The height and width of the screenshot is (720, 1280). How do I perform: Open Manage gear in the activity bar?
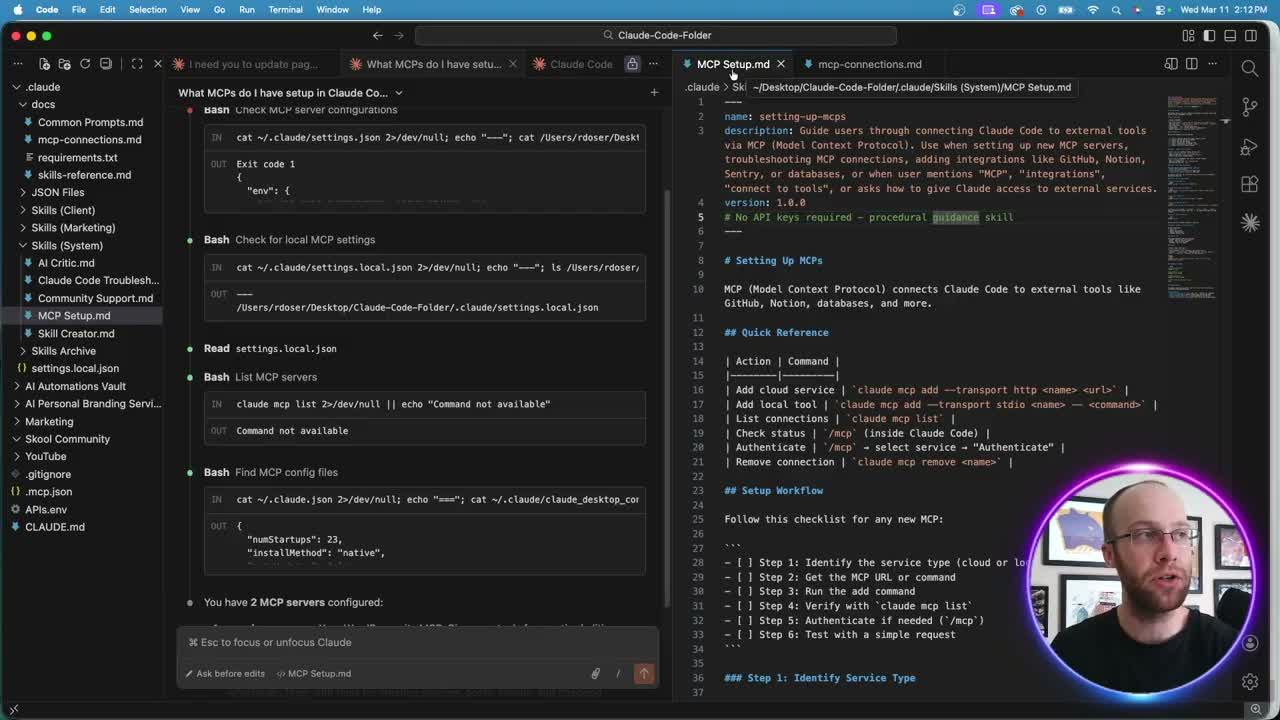pyautogui.click(x=1250, y=681)
